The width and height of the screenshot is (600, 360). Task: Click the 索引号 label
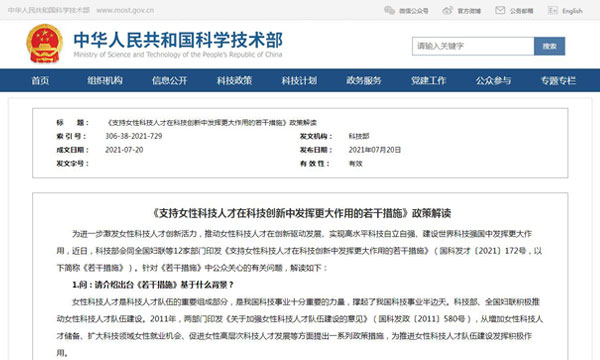coord(71,136)
